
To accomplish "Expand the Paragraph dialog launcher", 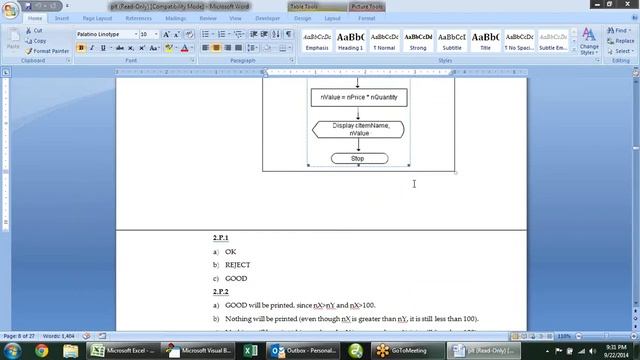I will (292, 60).
